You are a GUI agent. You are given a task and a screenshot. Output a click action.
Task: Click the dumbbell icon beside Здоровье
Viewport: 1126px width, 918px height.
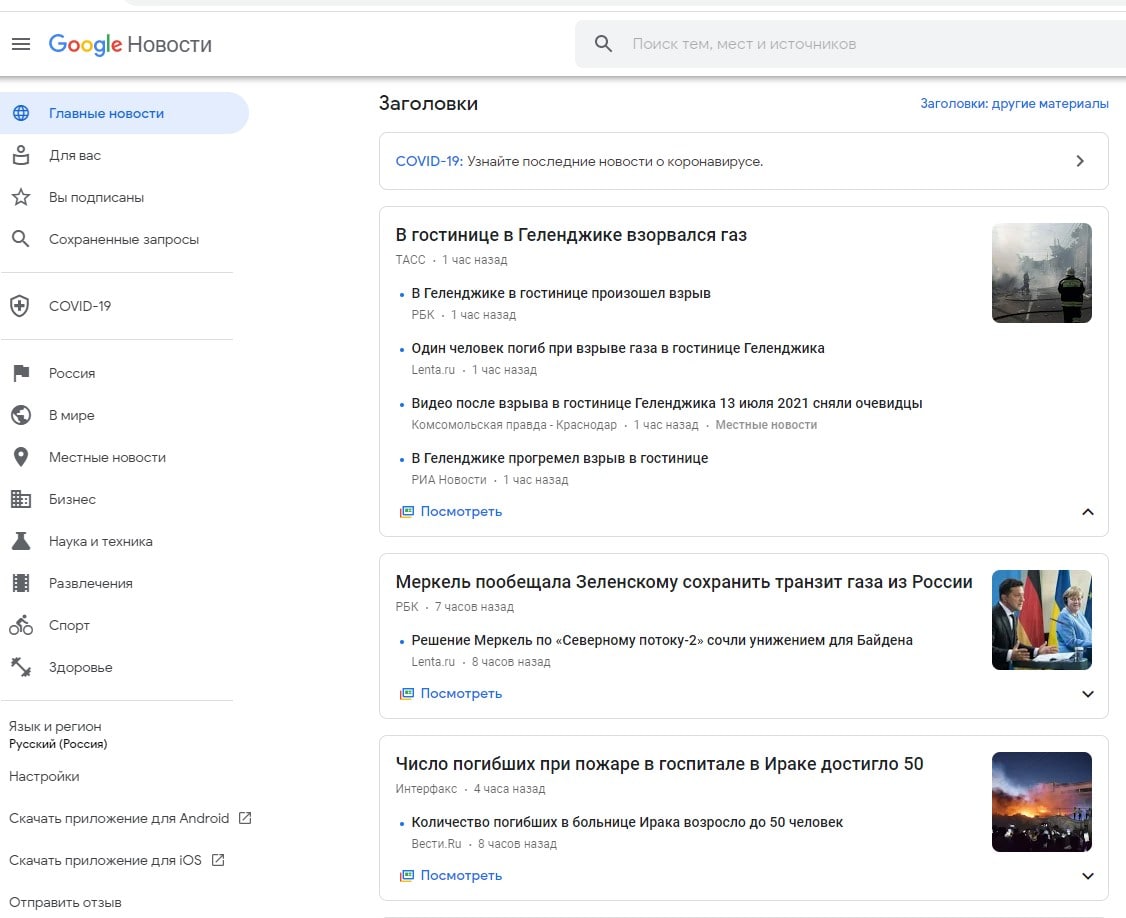pyautogui.click(x=21, y=667)
